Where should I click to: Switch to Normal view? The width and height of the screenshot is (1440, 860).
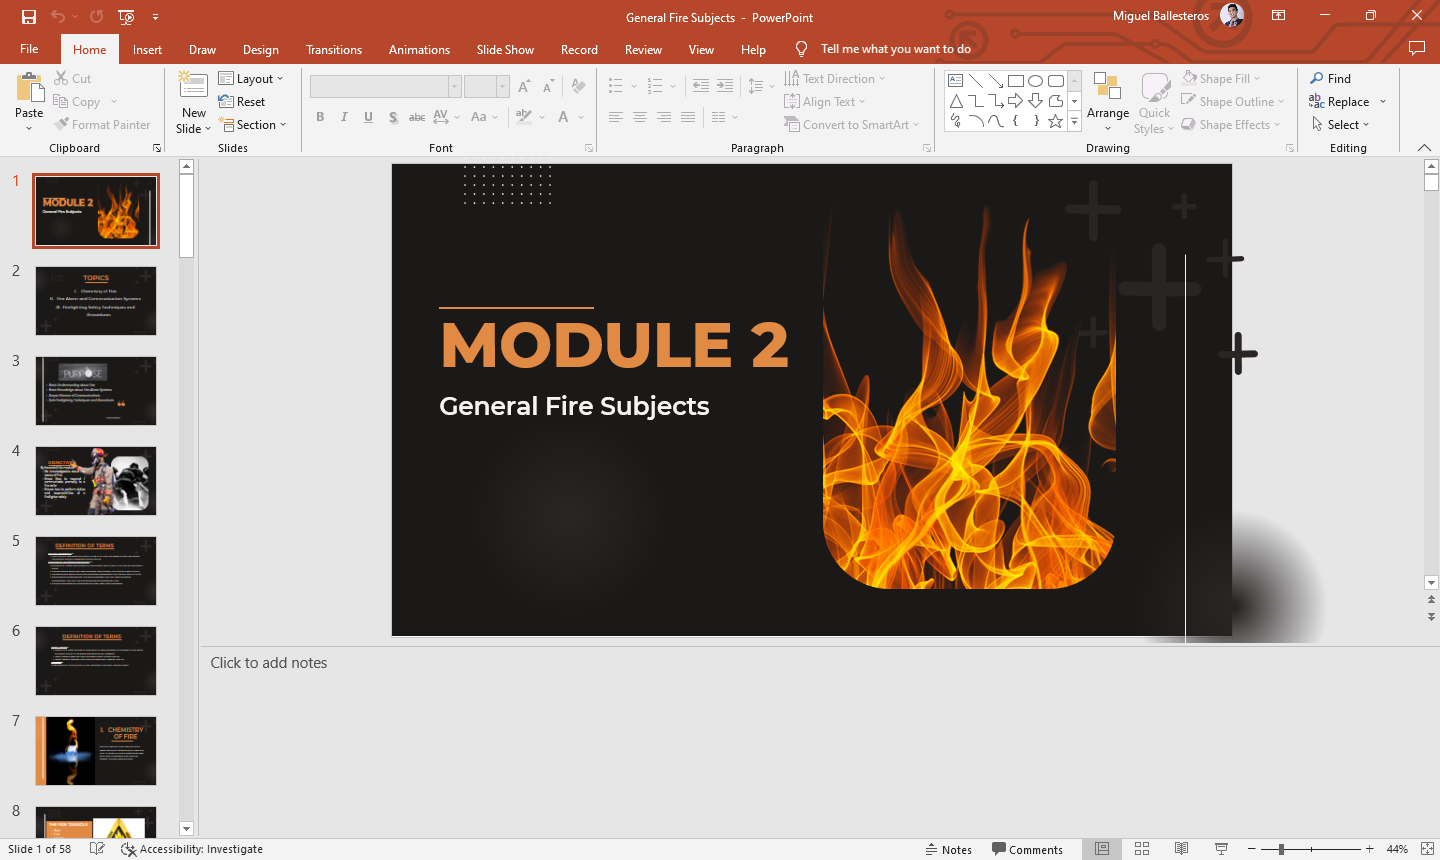[1102, 849]
